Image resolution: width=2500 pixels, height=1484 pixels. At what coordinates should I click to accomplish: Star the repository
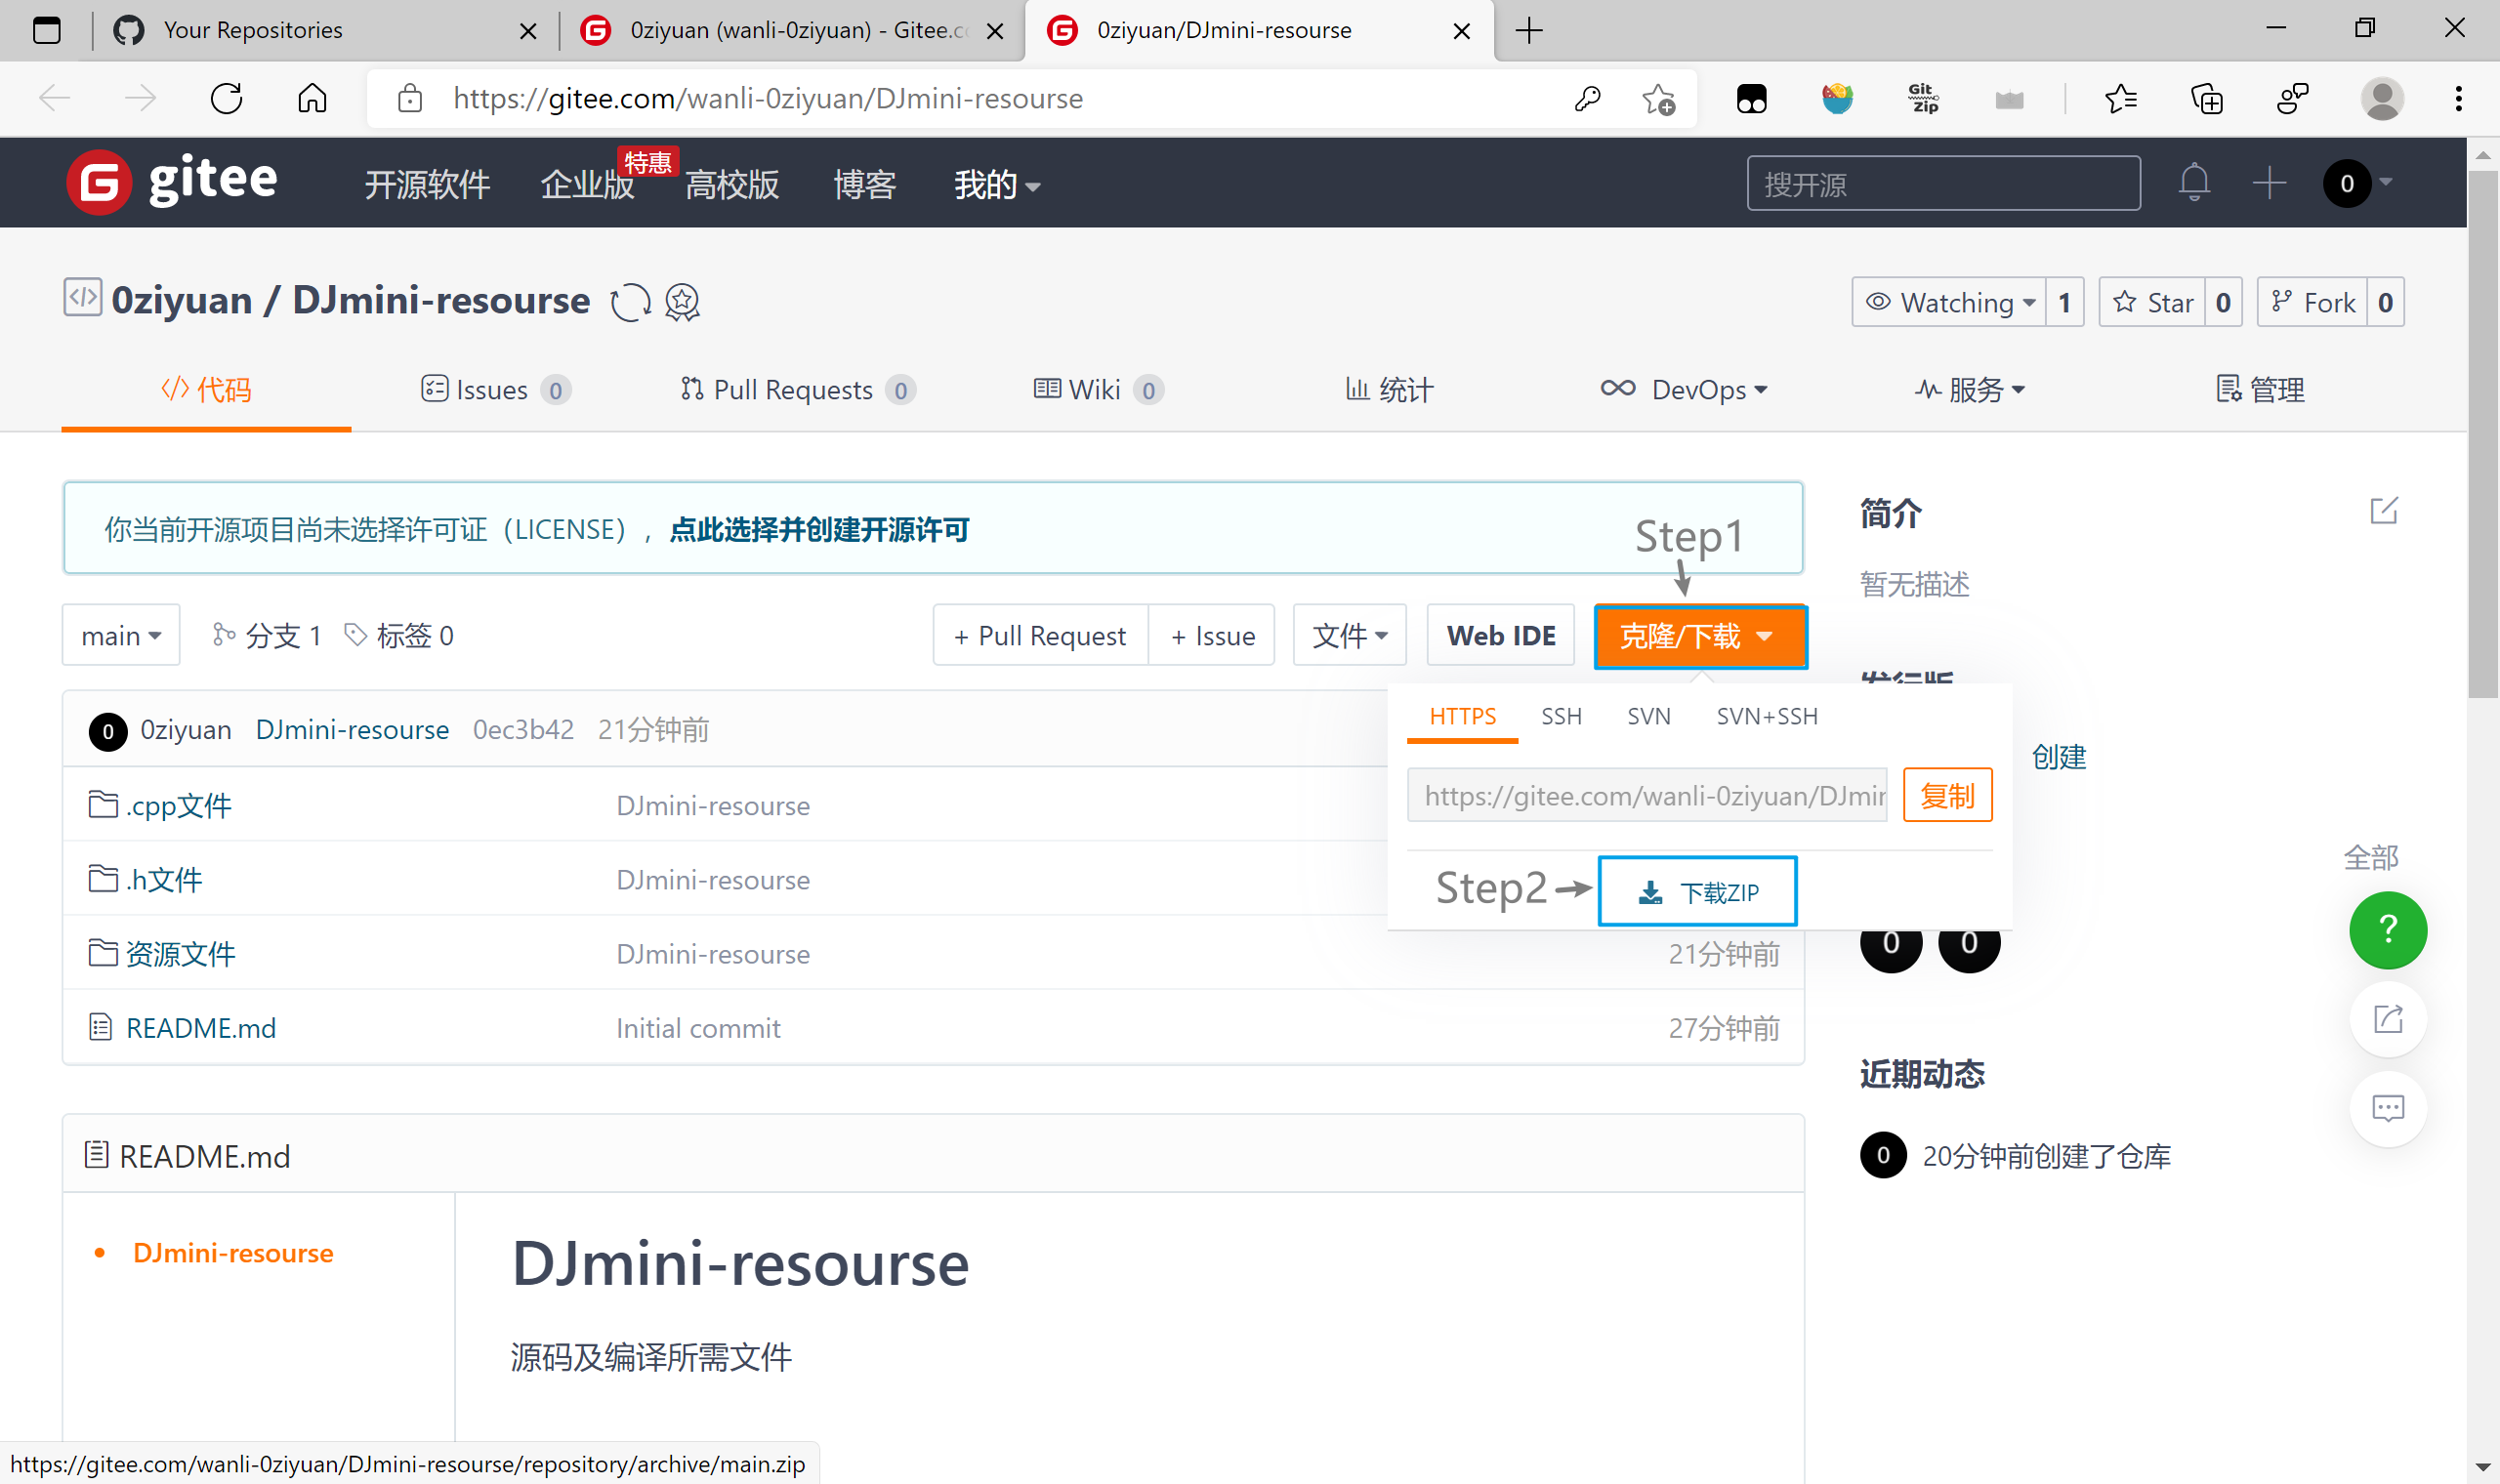click(x=2152, y=302)
